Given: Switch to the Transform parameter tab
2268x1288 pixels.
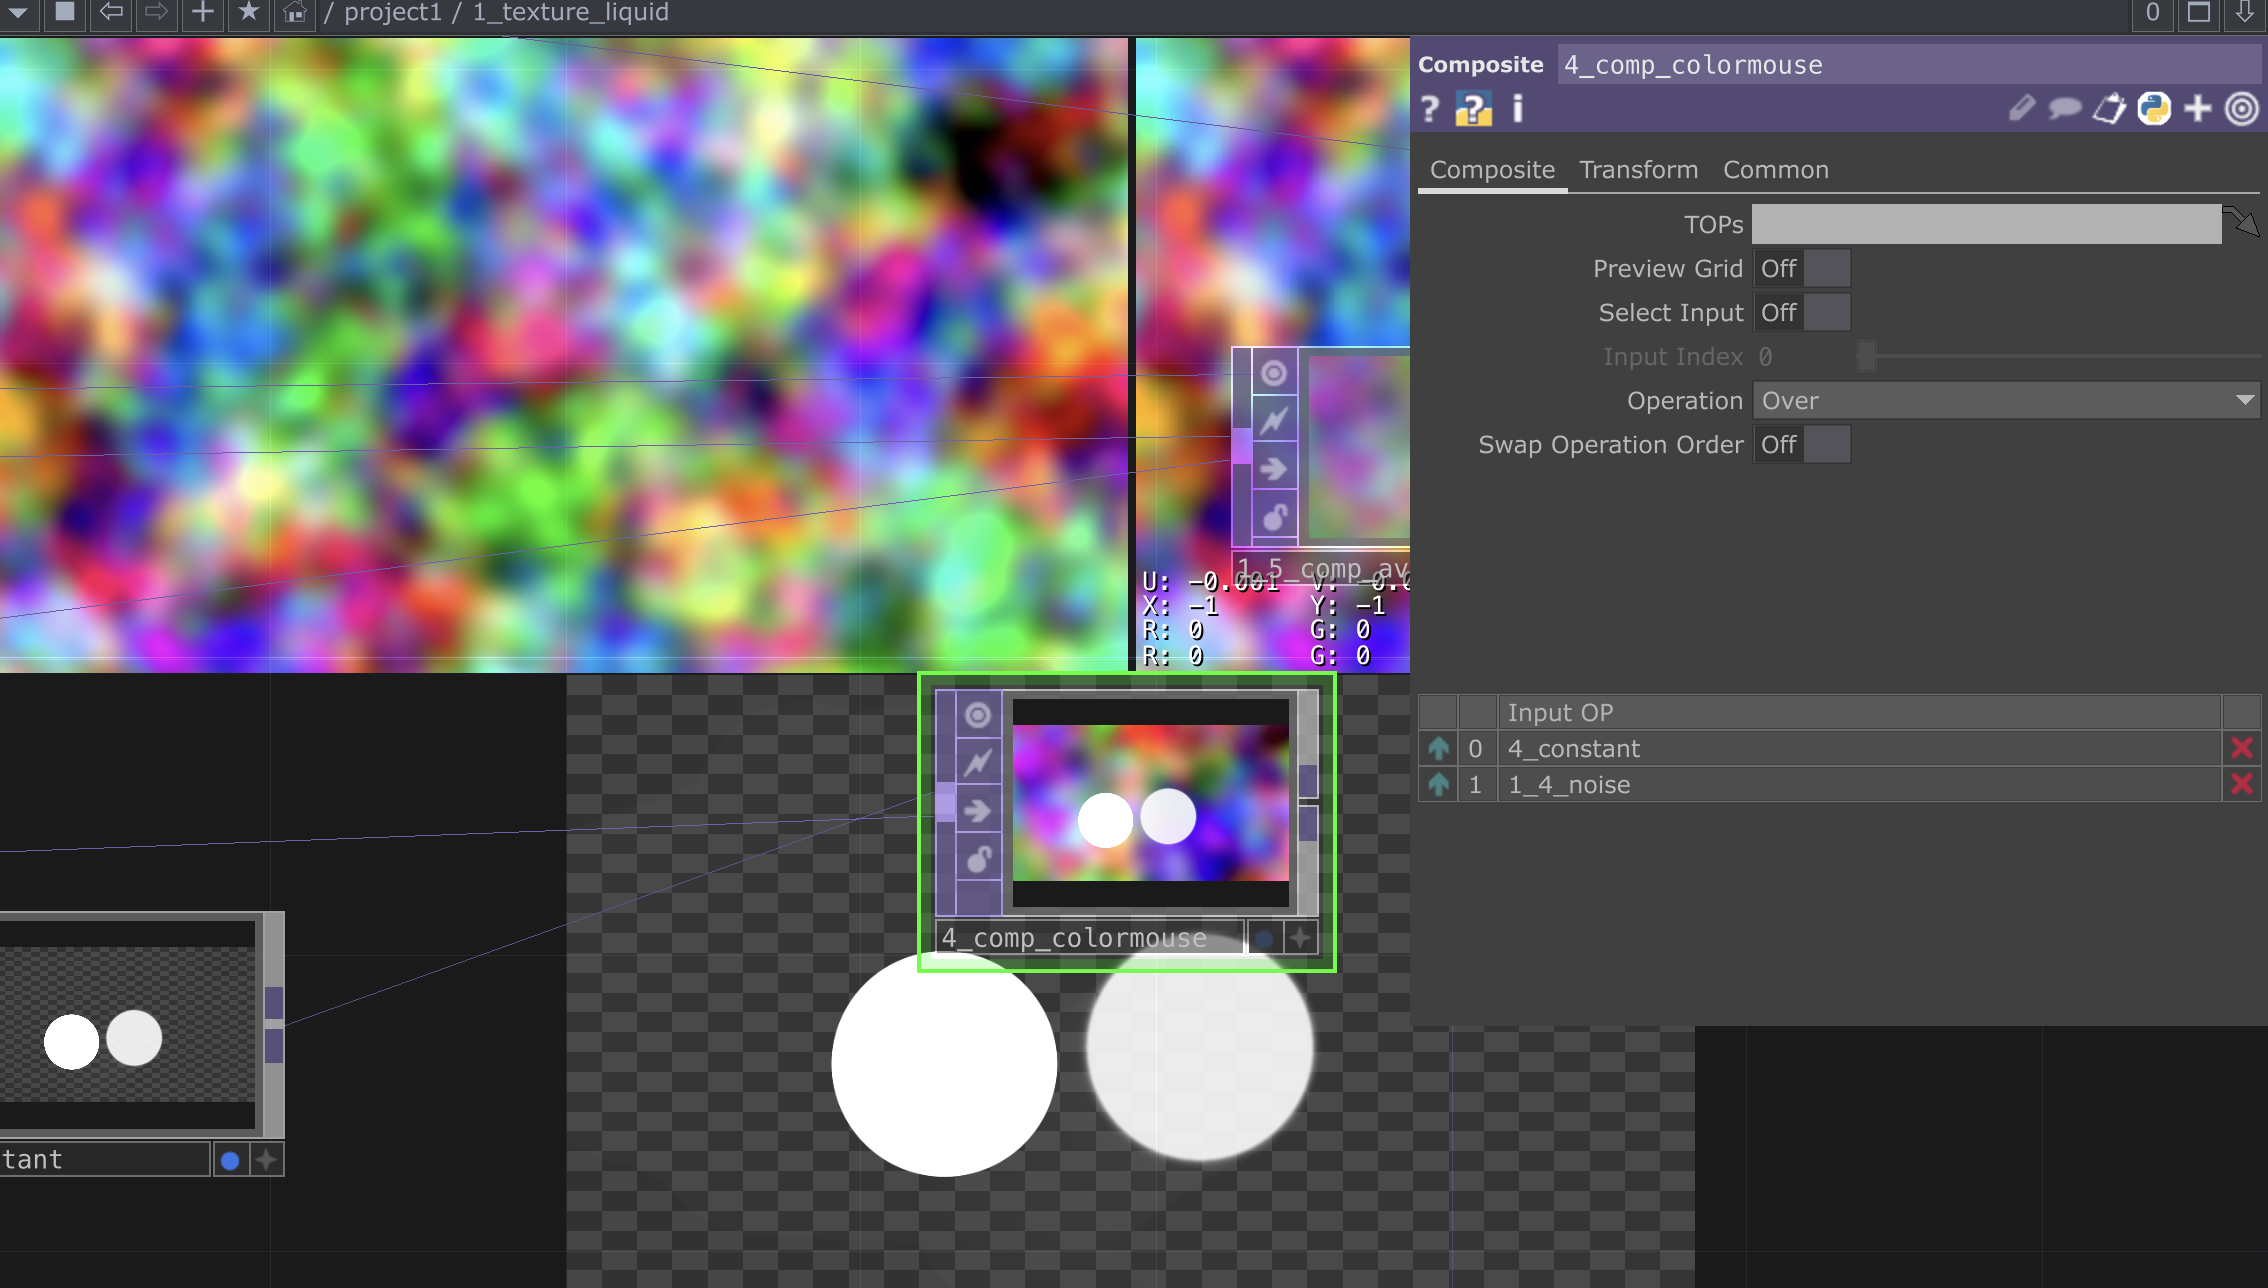Looking at the screenshot, I should pos(1638,170).
